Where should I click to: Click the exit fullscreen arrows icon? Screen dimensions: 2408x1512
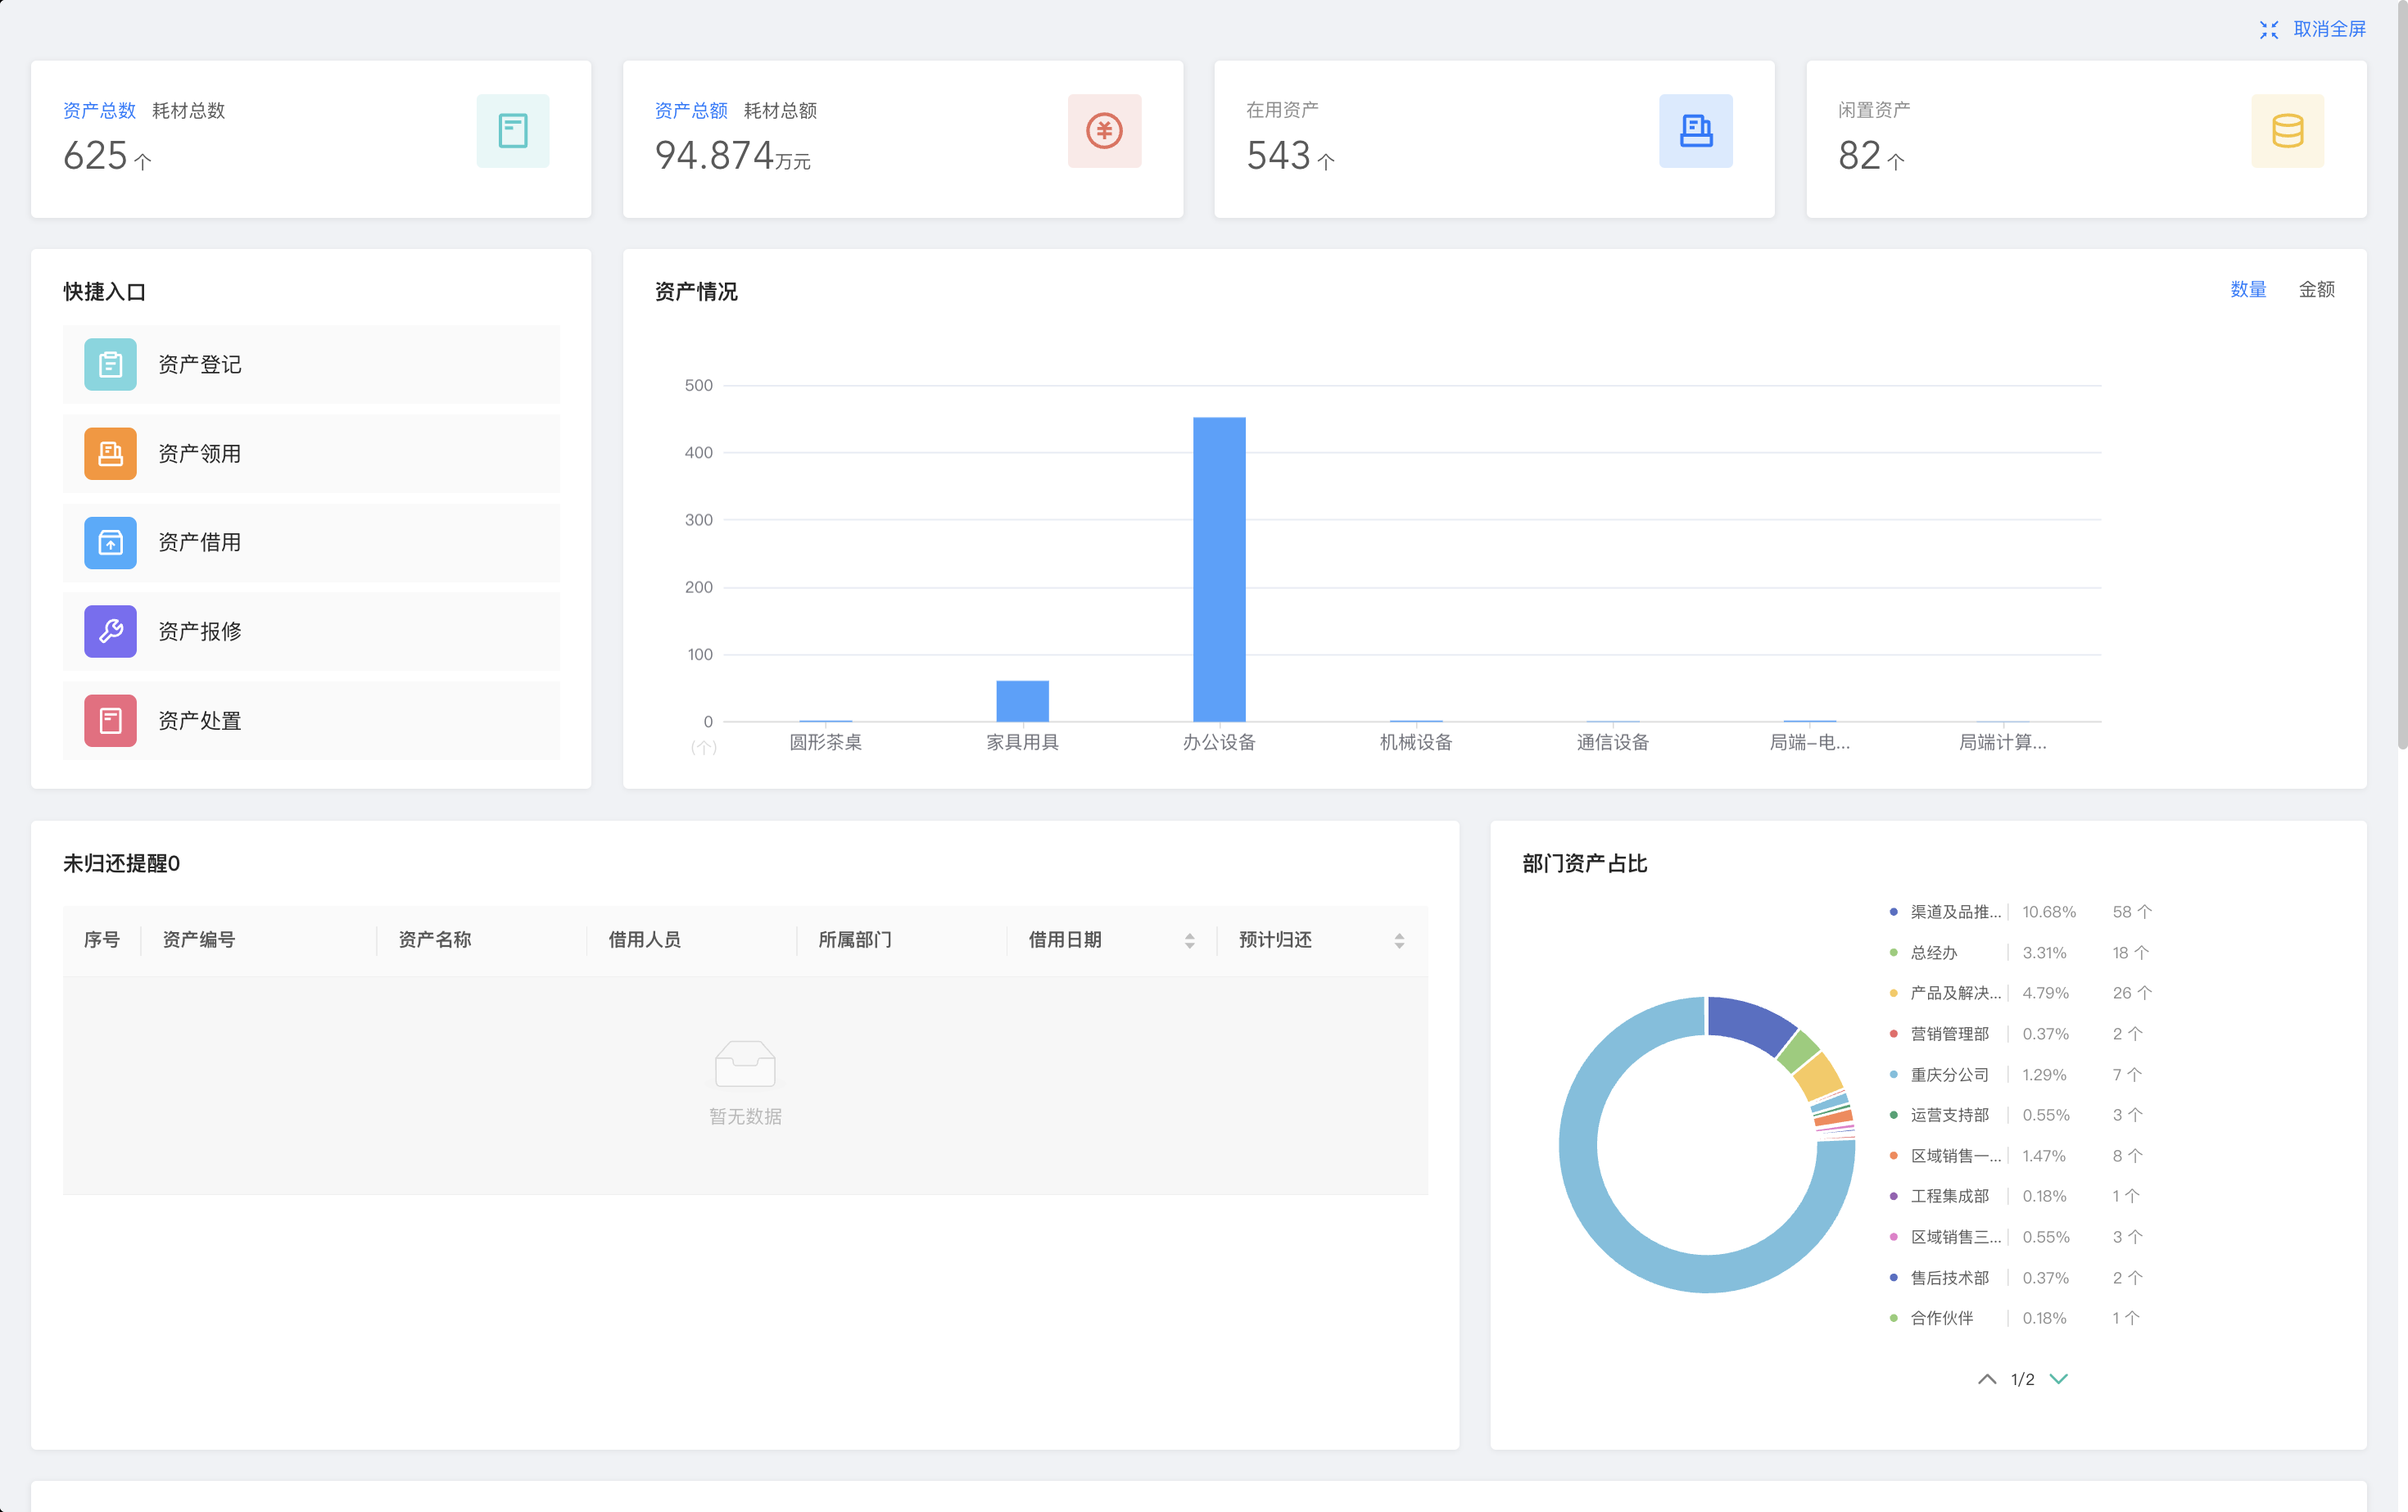[x=2269, y=30]
